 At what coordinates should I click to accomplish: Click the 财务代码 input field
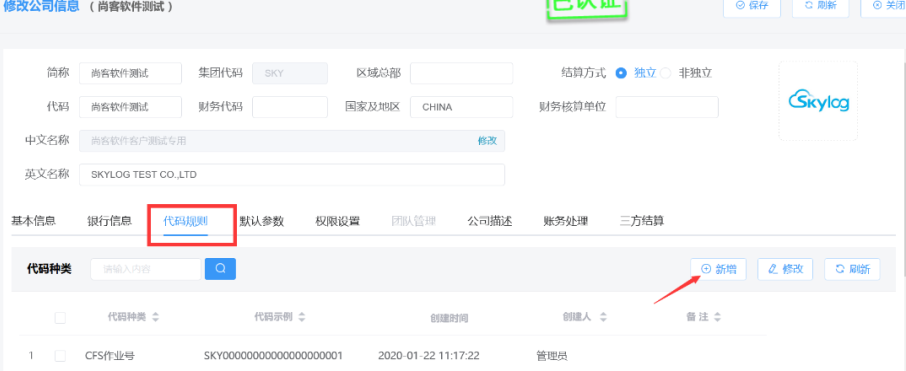coord(290,107)
